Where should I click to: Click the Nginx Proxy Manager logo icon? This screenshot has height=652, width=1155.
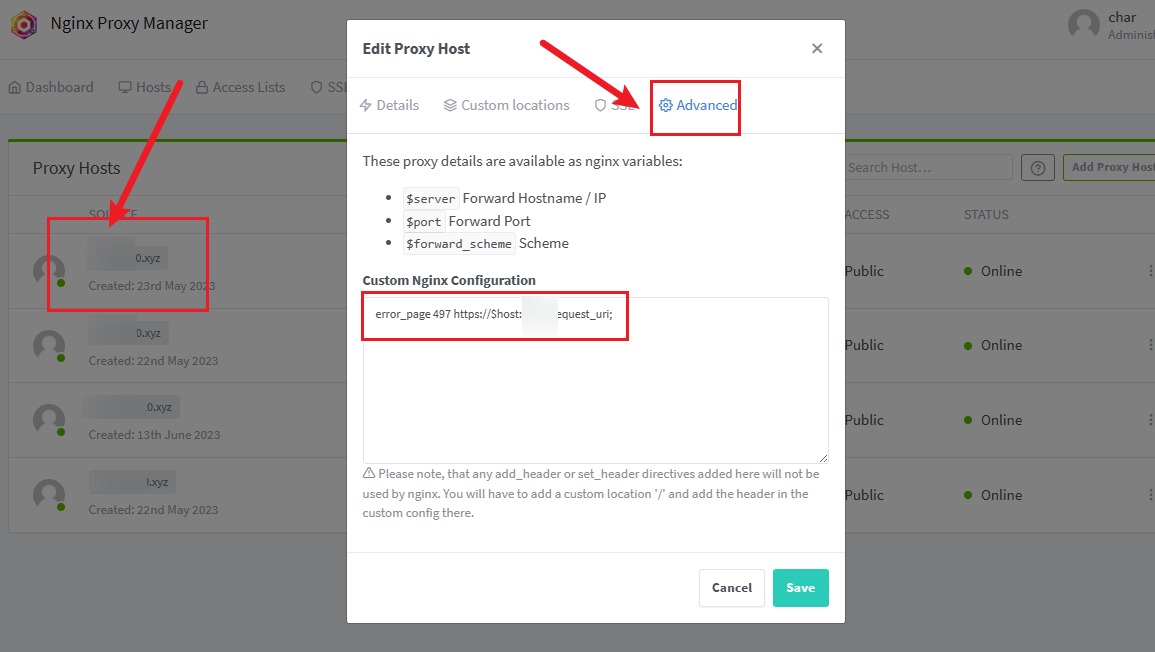pos(24,24)
